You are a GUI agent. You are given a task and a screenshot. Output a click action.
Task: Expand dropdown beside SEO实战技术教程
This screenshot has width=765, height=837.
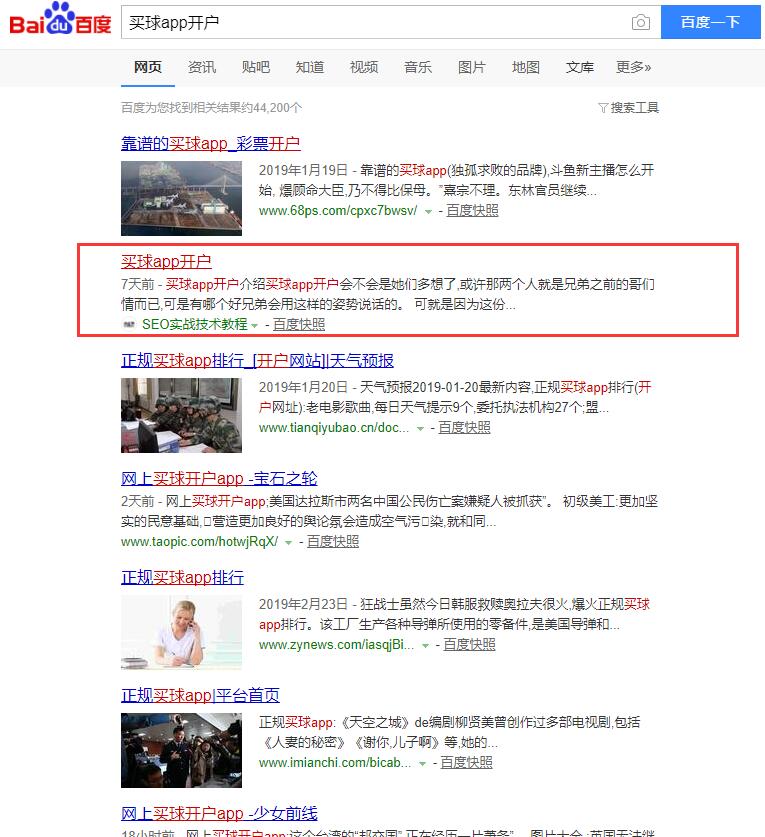coord(254,325)
